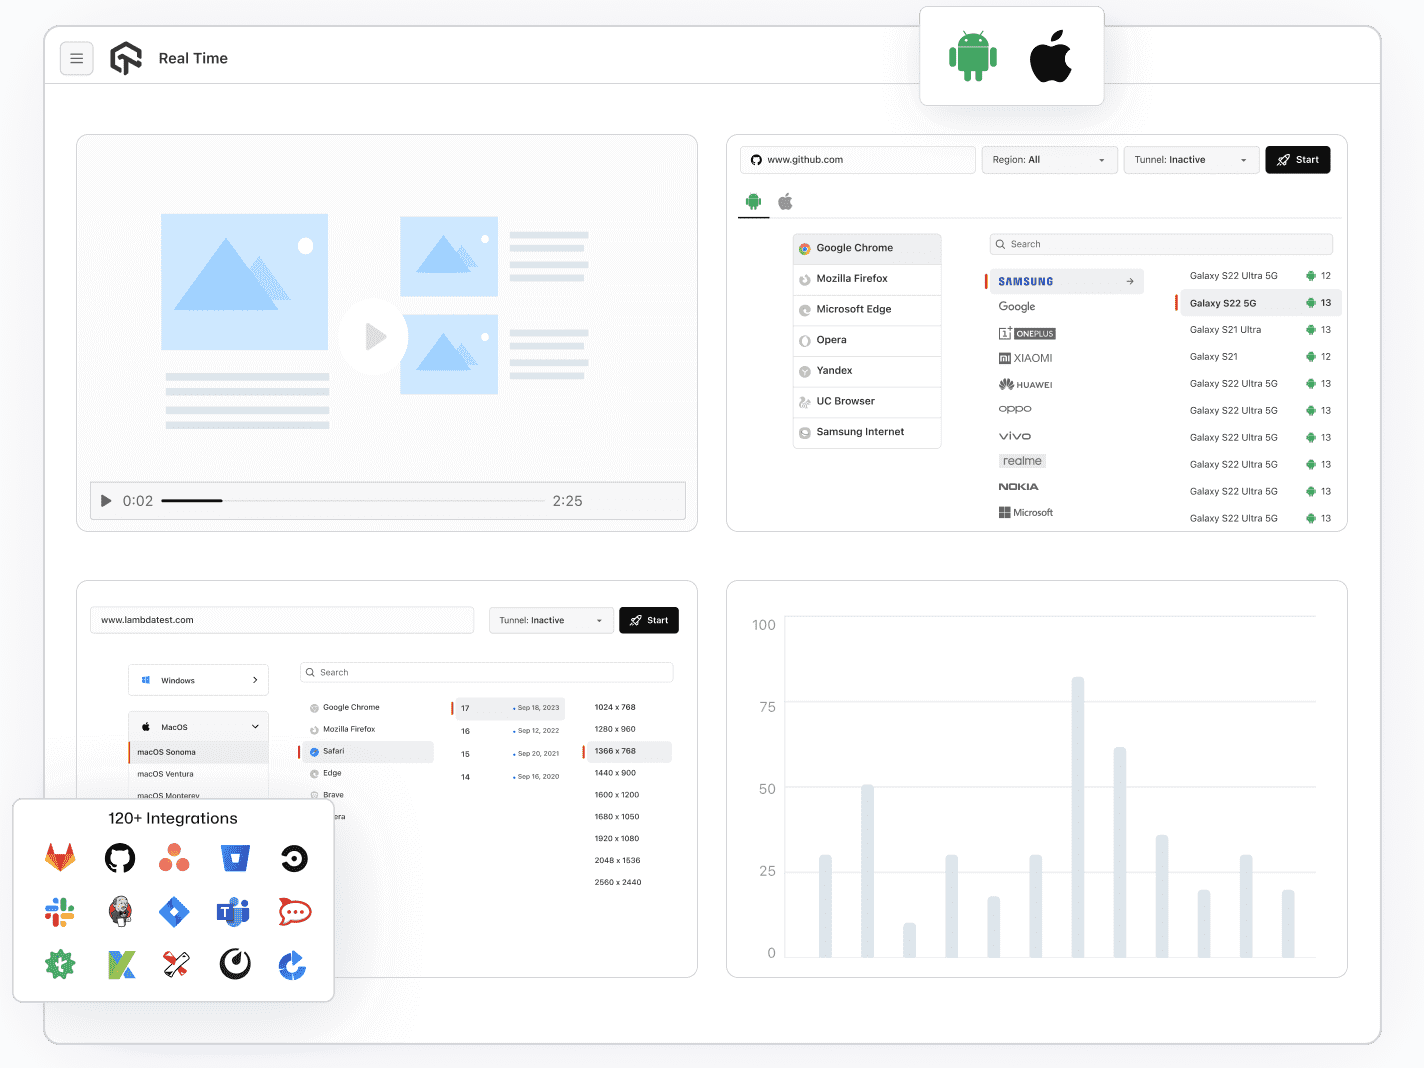Expand the Windows OS option
The height and width of the screenshot is (1068, 1424).
coord(198,680)
